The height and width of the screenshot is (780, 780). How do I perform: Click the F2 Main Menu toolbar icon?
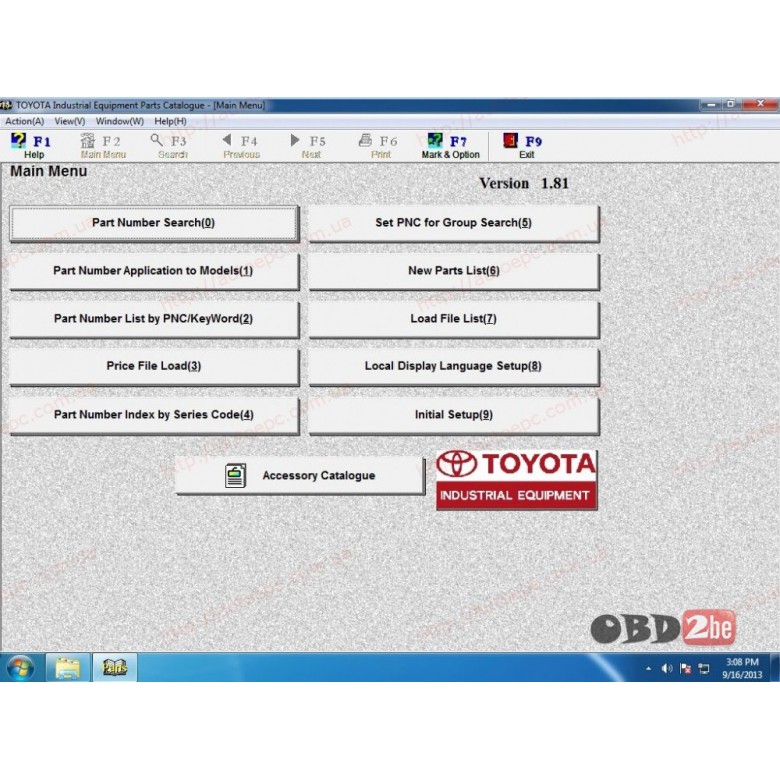(88, 141)
